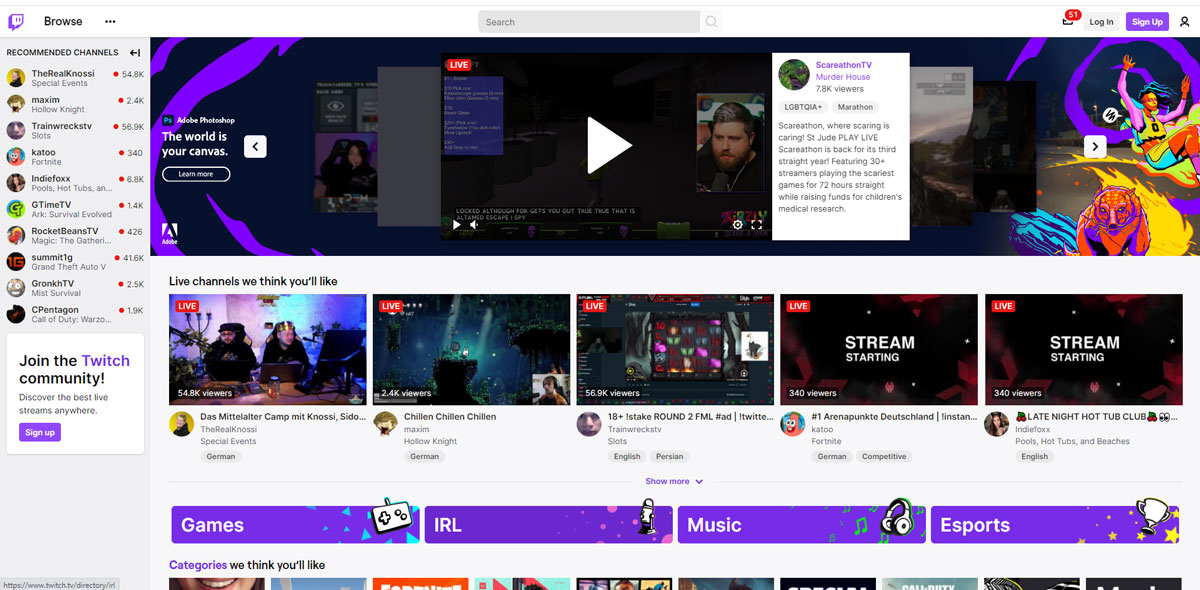1200x590 pixels.
Task: Go to Twitch home via logo
Action: (x=16, y=21)
